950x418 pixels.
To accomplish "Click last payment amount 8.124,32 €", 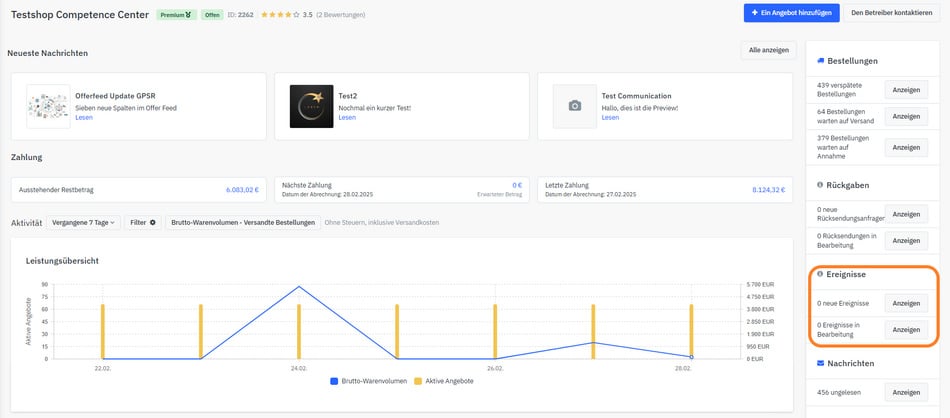I will [769, 190].
